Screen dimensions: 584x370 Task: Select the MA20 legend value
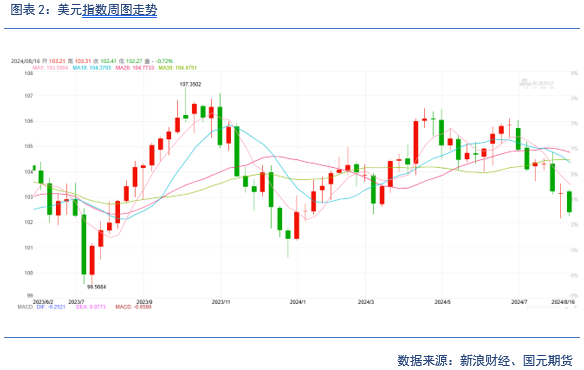tap(134, 68)
